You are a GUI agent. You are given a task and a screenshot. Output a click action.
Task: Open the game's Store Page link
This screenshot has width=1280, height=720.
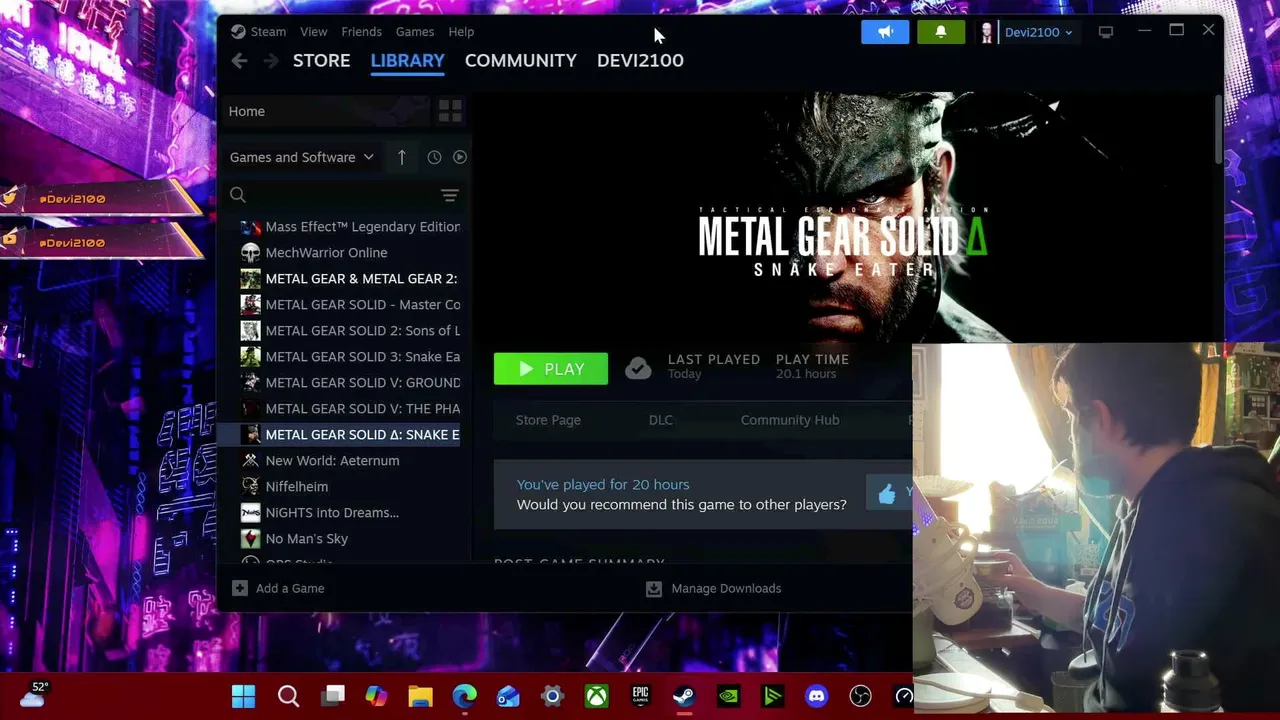coord(548,420)
